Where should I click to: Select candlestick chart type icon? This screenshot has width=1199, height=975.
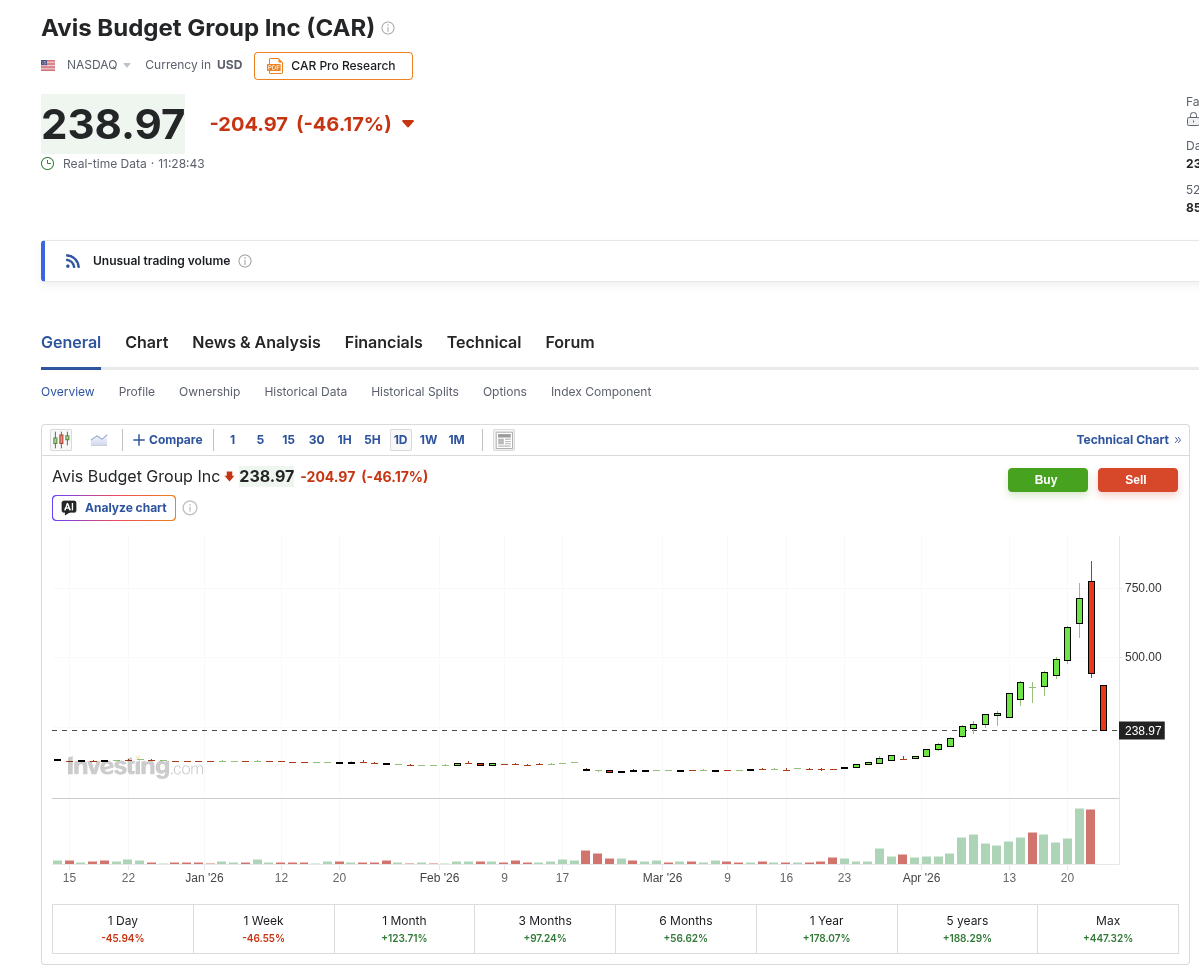pyautogui.click(x=61, y=440)
